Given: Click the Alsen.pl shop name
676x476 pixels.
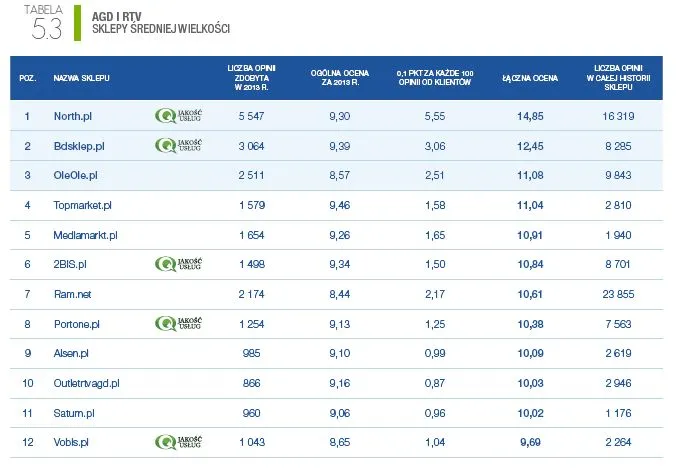Looking at the screenshot, I should pos(71,353).
